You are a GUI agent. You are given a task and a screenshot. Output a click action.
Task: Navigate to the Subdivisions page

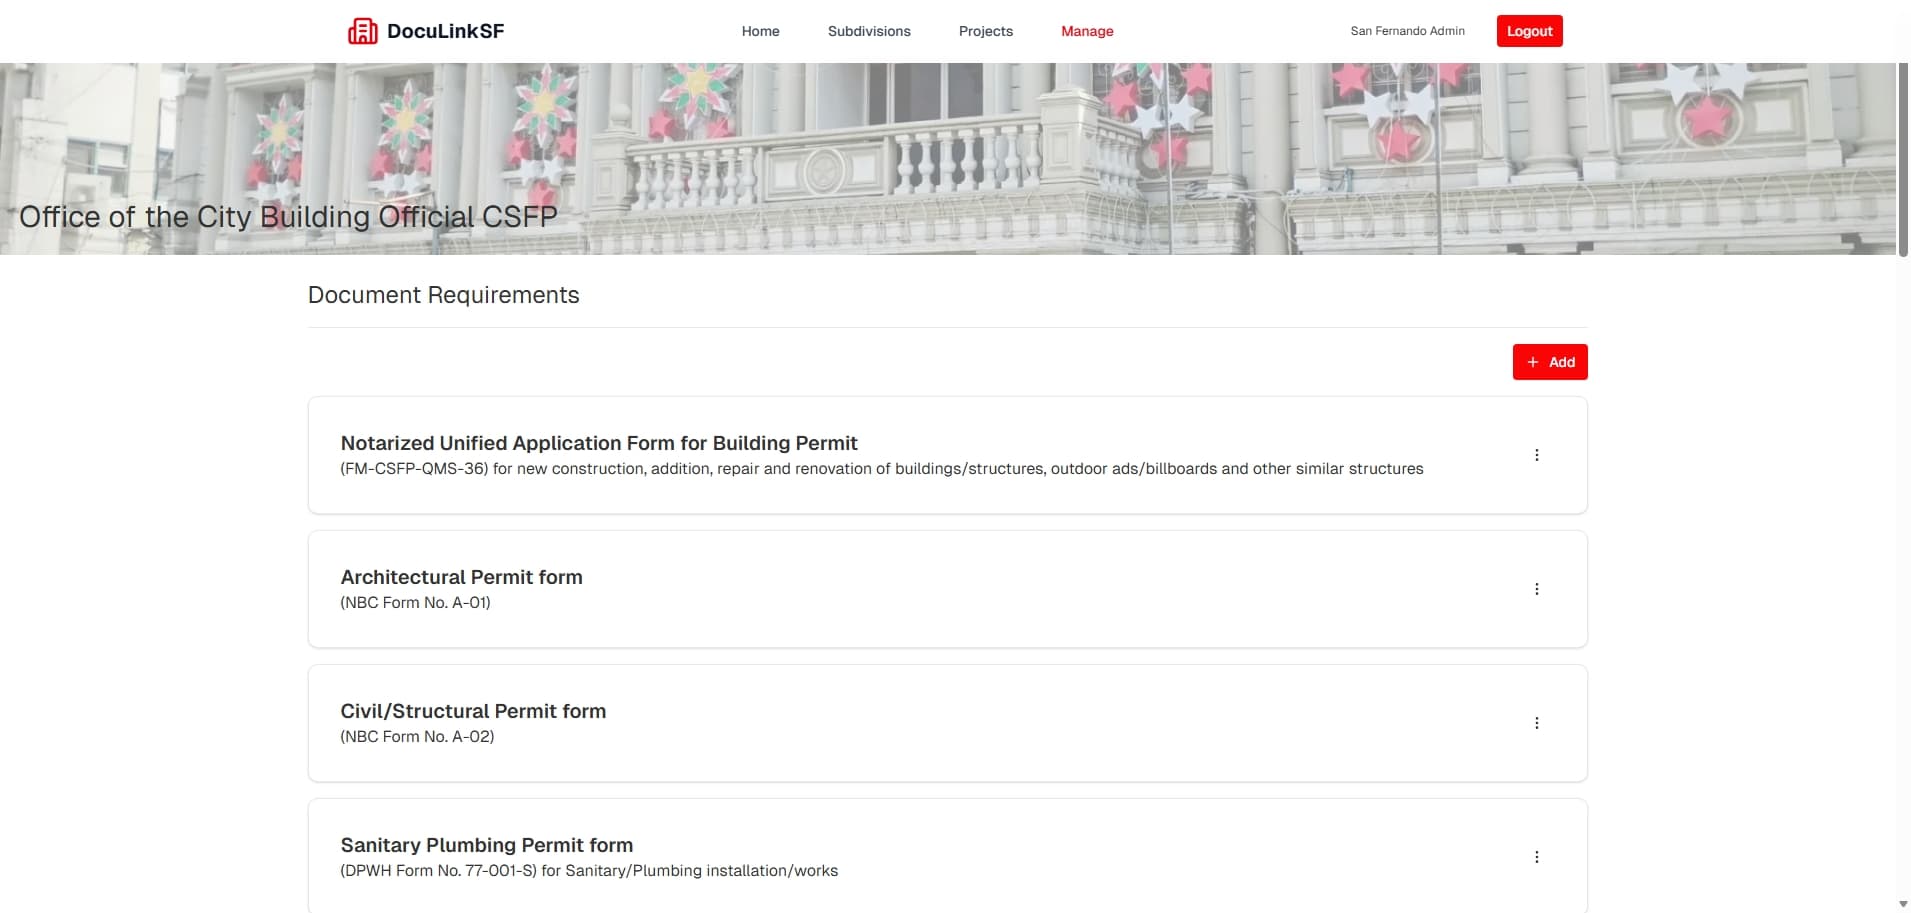click(869, 31)
